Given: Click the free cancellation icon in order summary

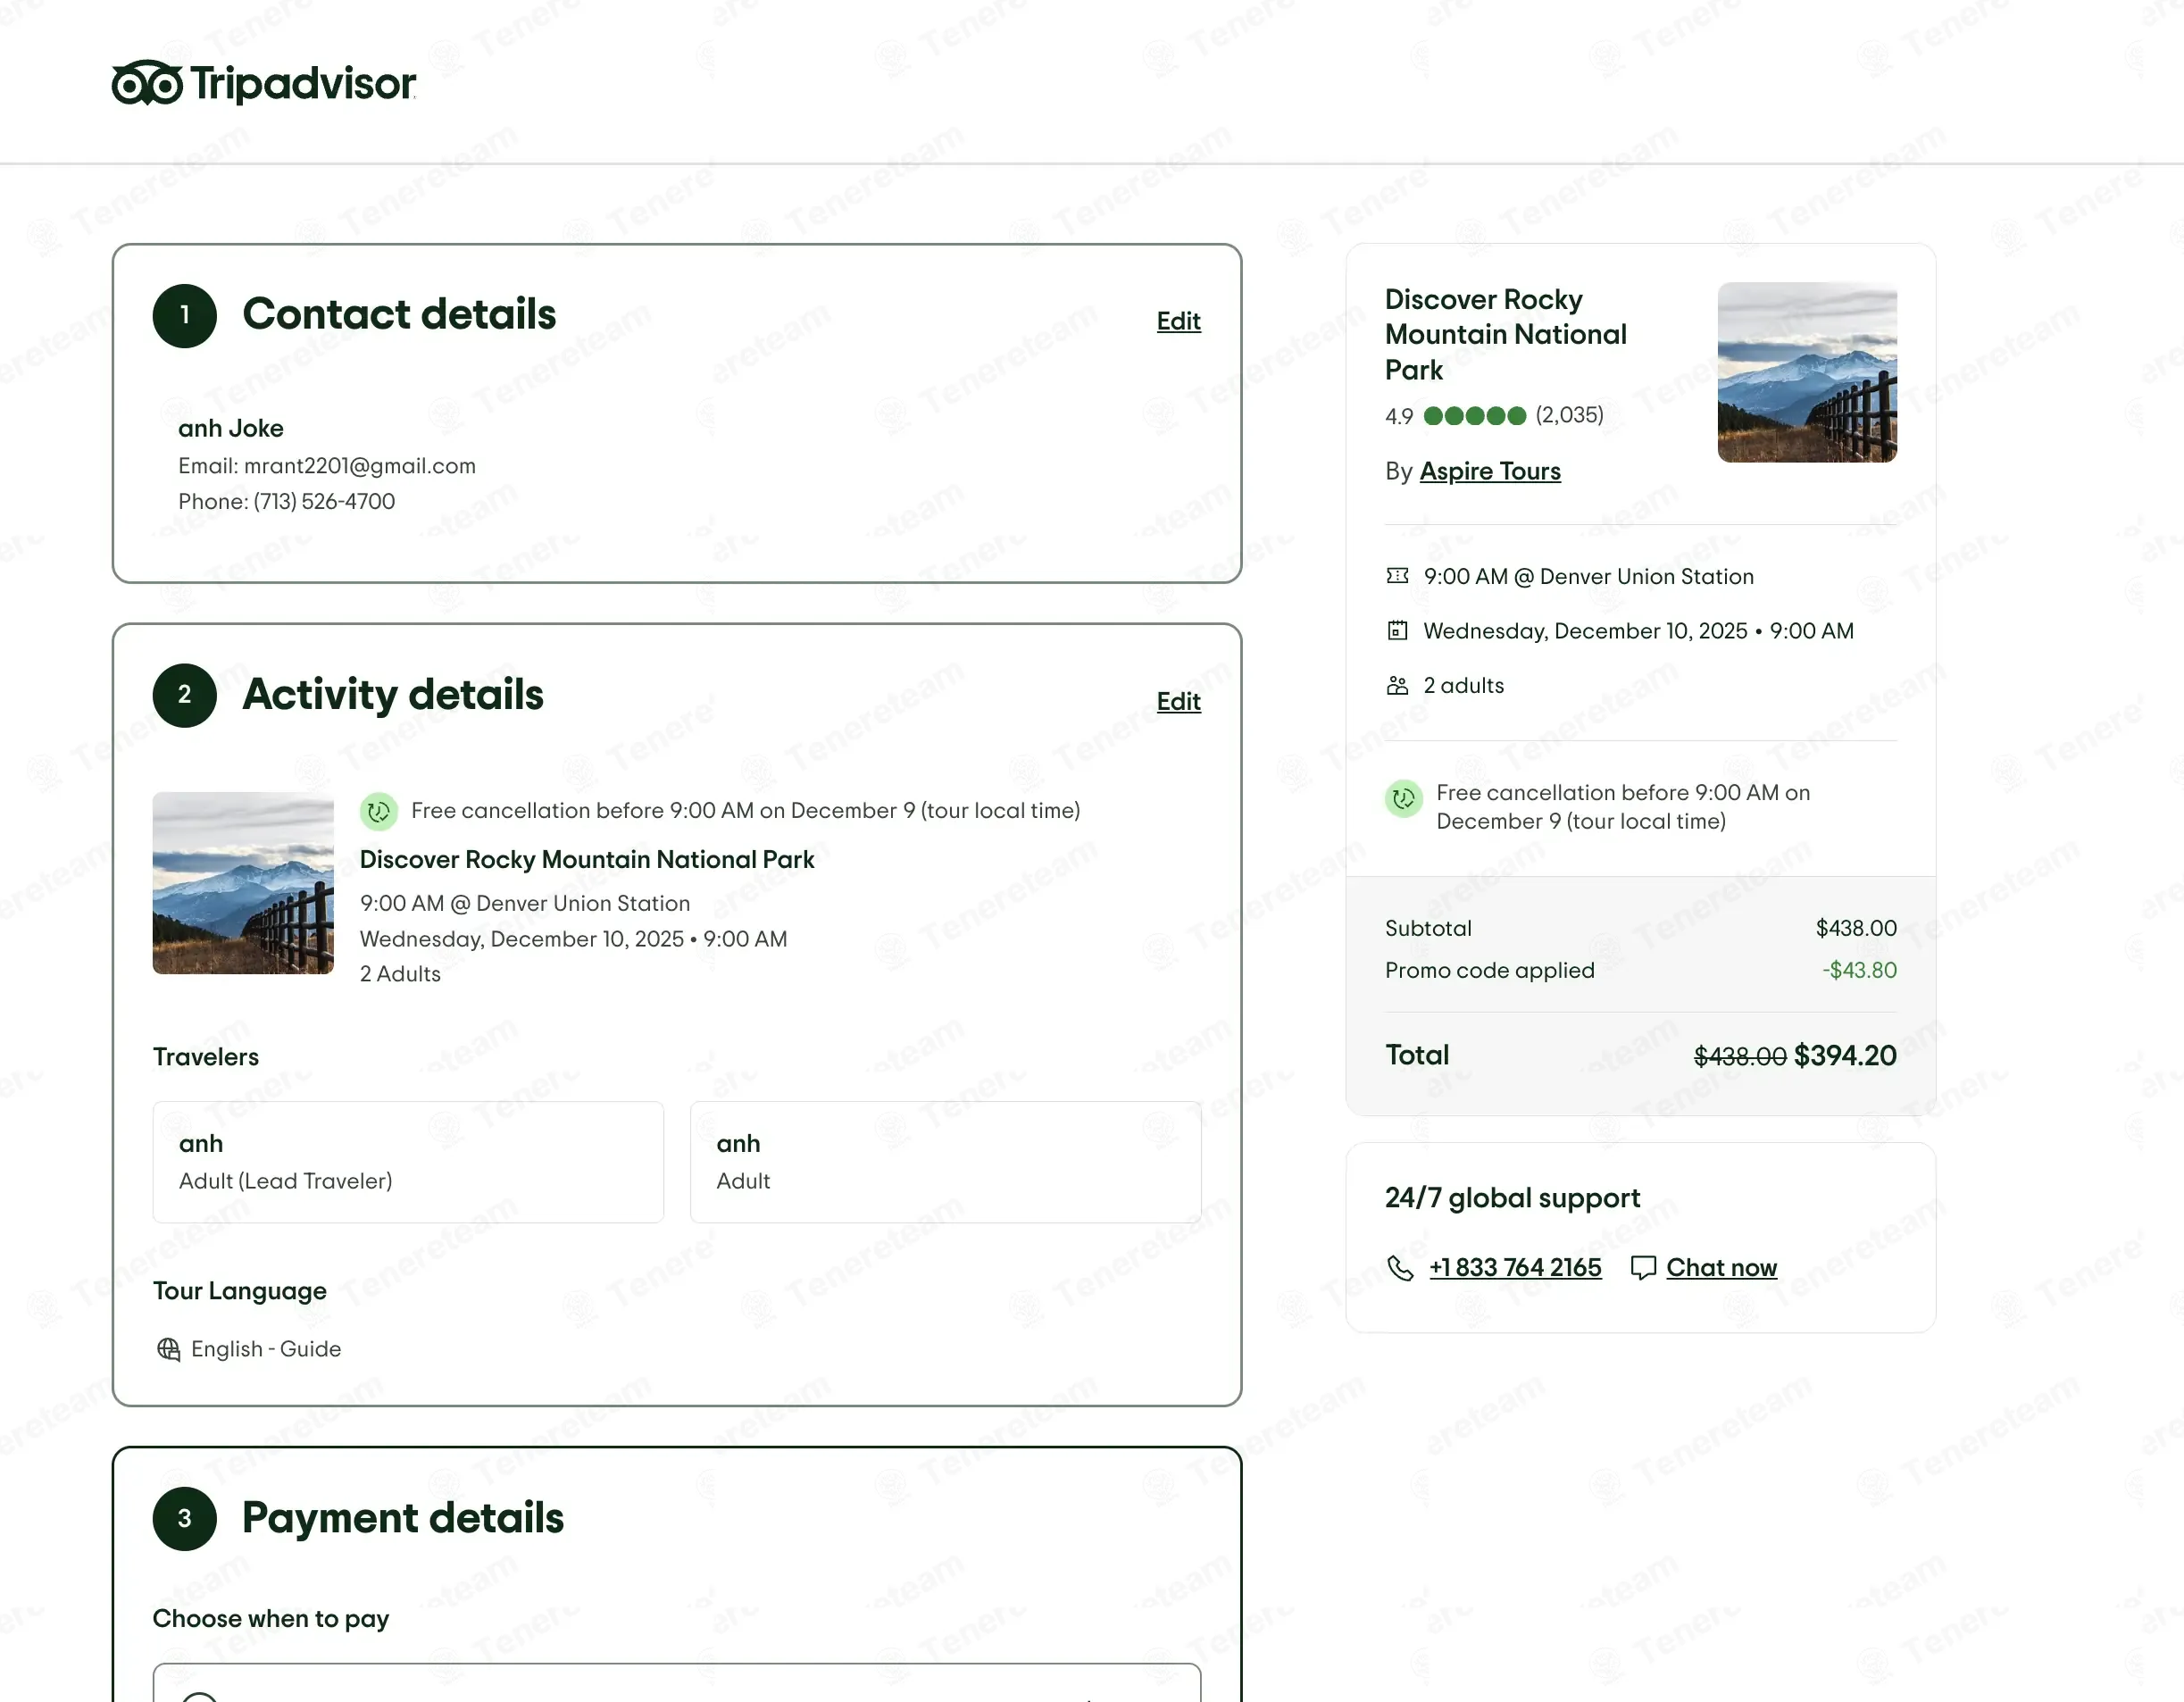Looking at the screenshot, I should click(1403, 798).
